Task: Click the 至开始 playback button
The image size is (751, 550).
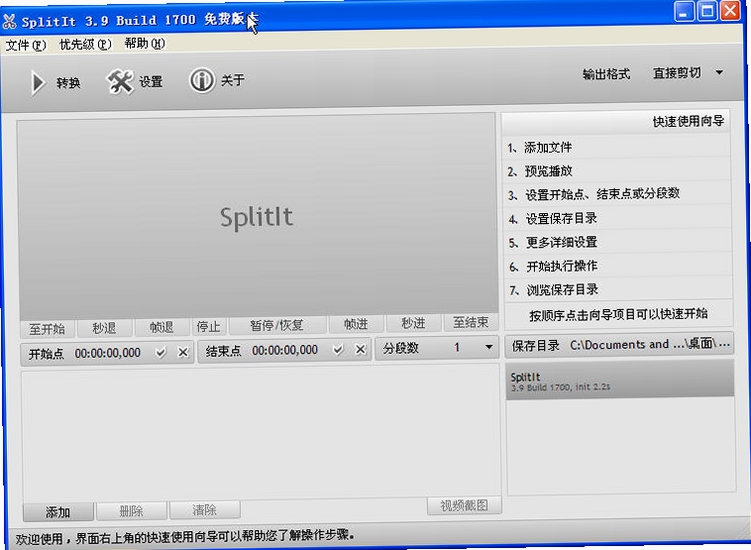Action: point(47,329)
